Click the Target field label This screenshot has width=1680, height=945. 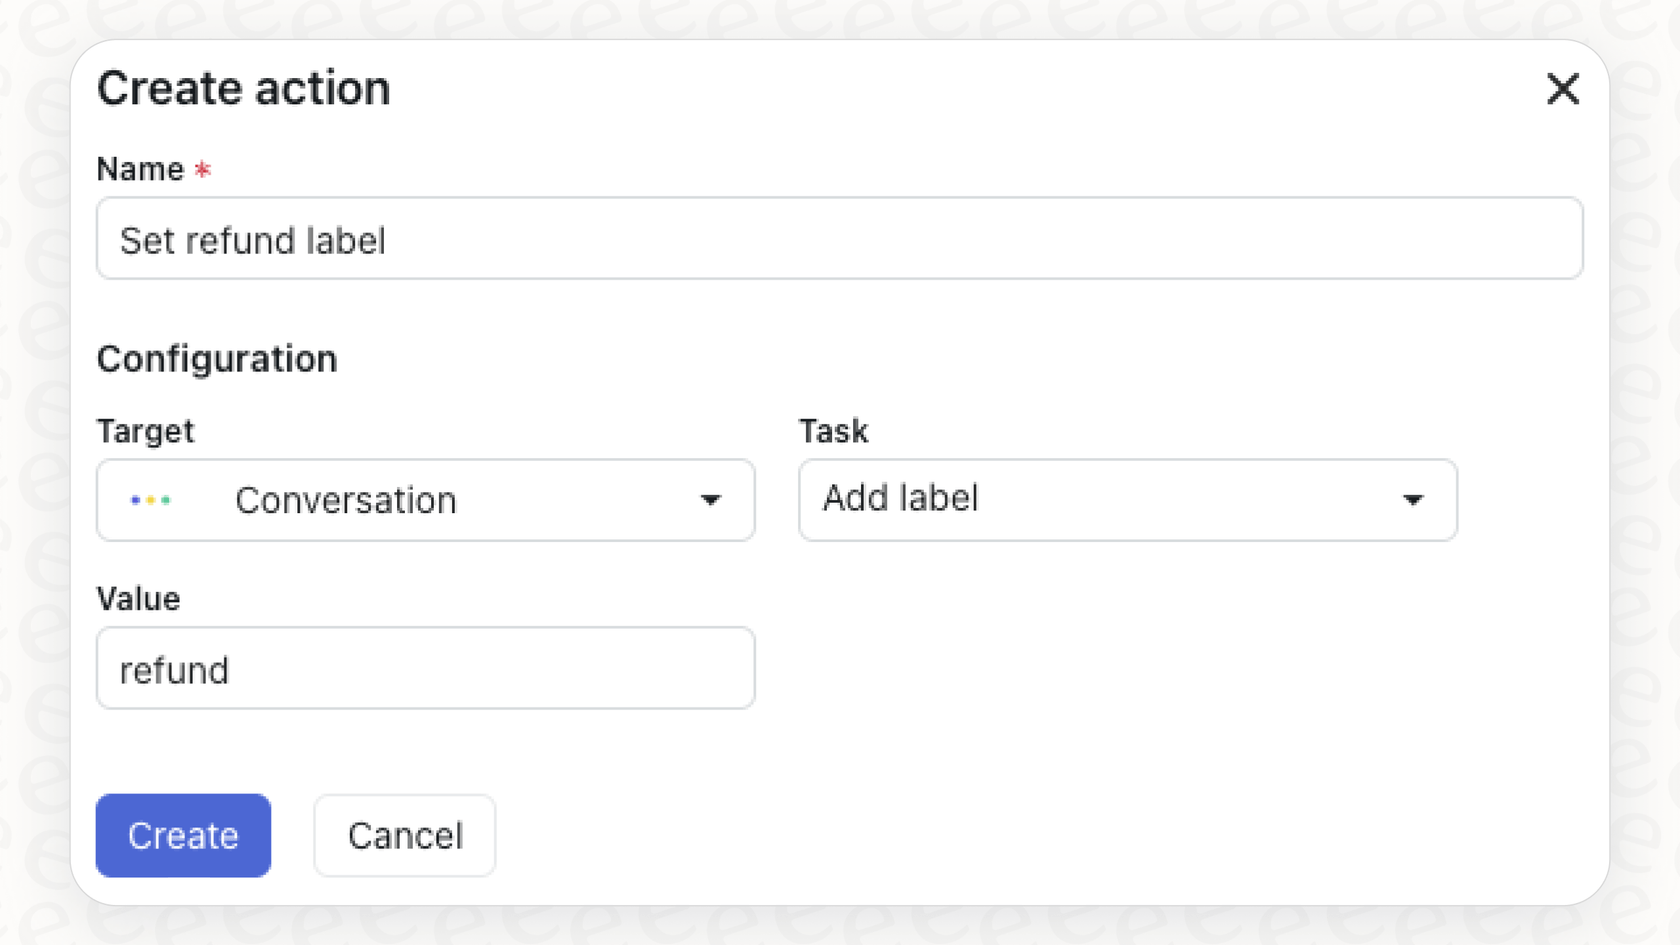[x=145, y=431]
